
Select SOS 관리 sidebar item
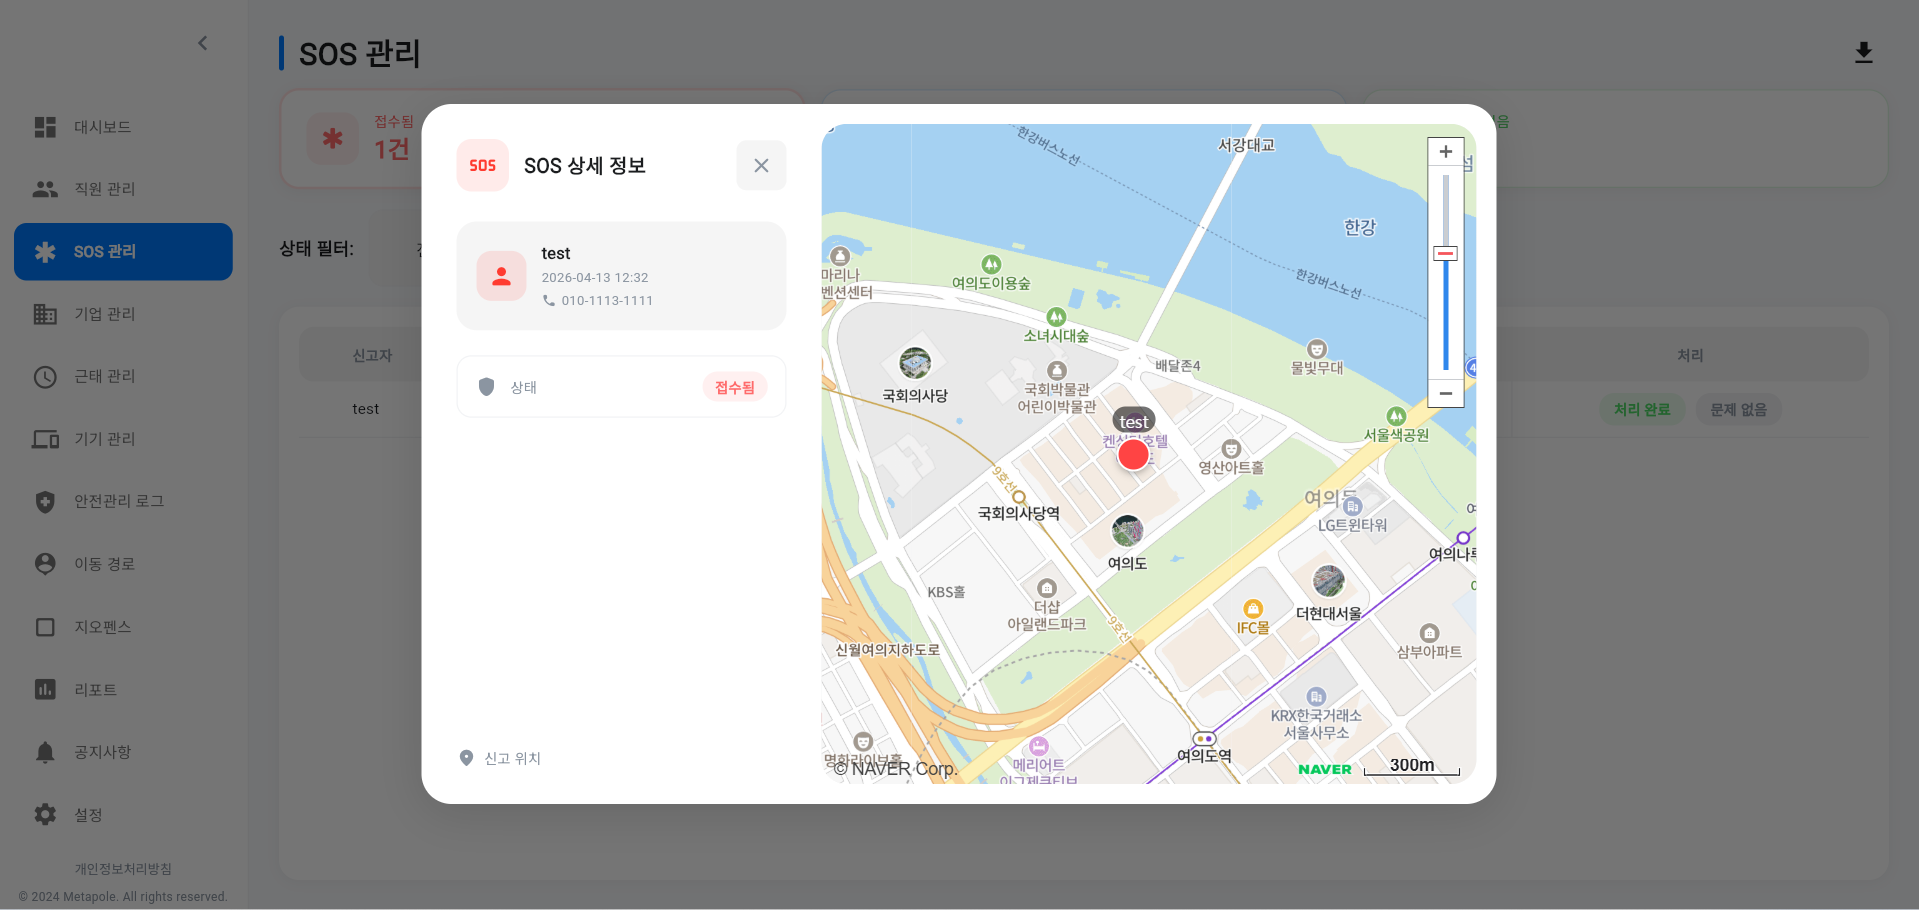pyautogui.click(x=123, y=252)
